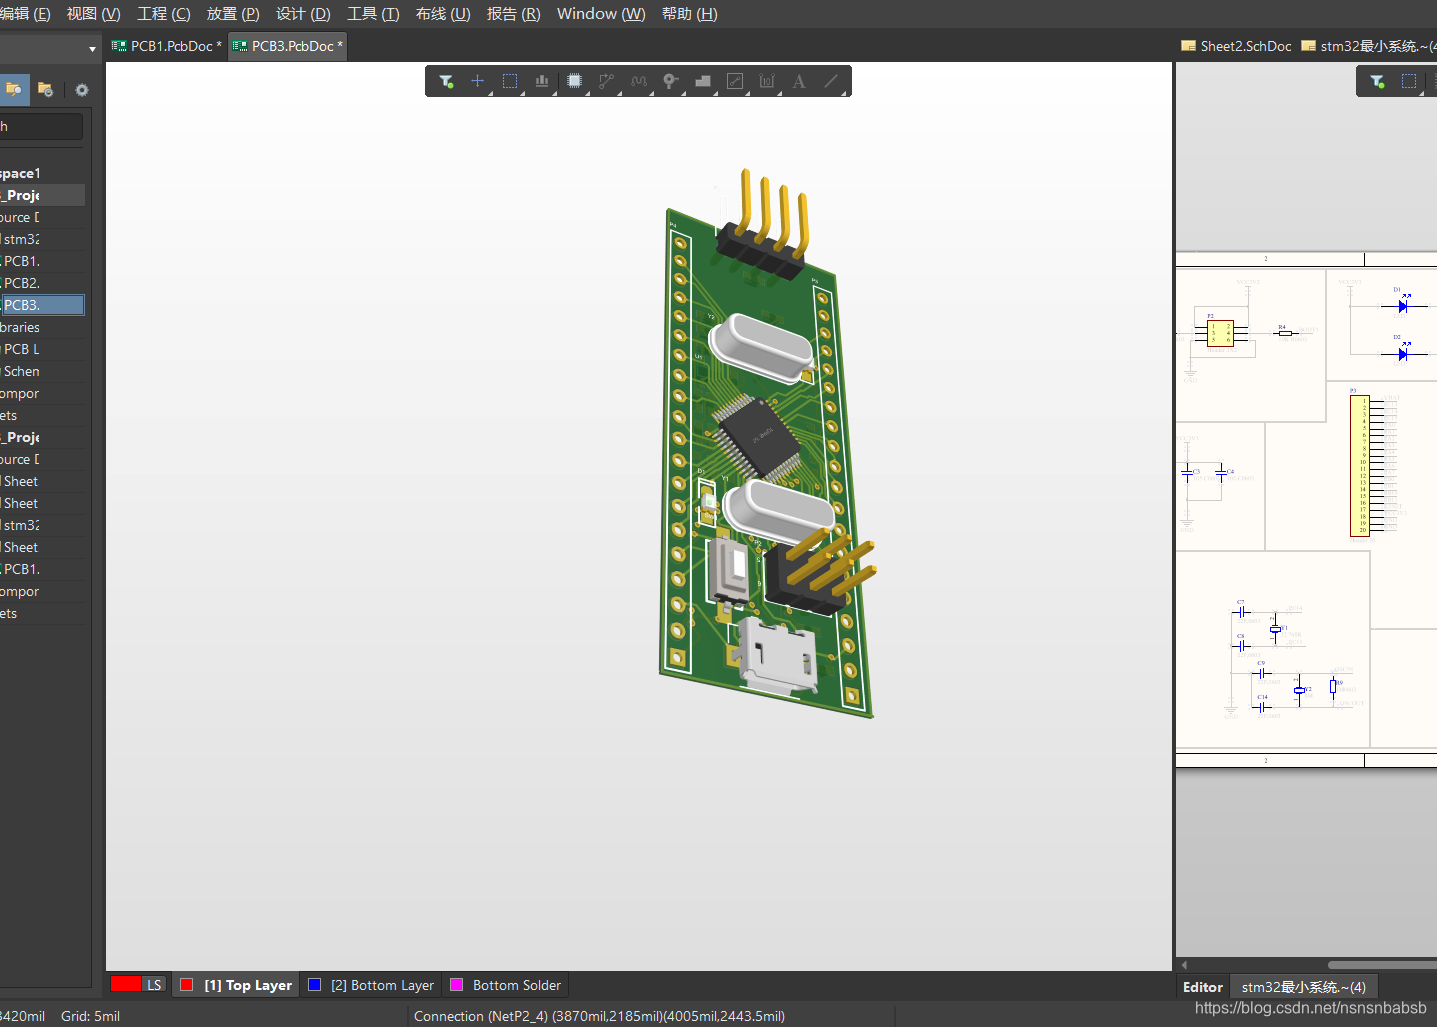Screen dimensions: 1437x1027
Task: Open Projects panel gear settings
Action: click(x=82, y=89)
